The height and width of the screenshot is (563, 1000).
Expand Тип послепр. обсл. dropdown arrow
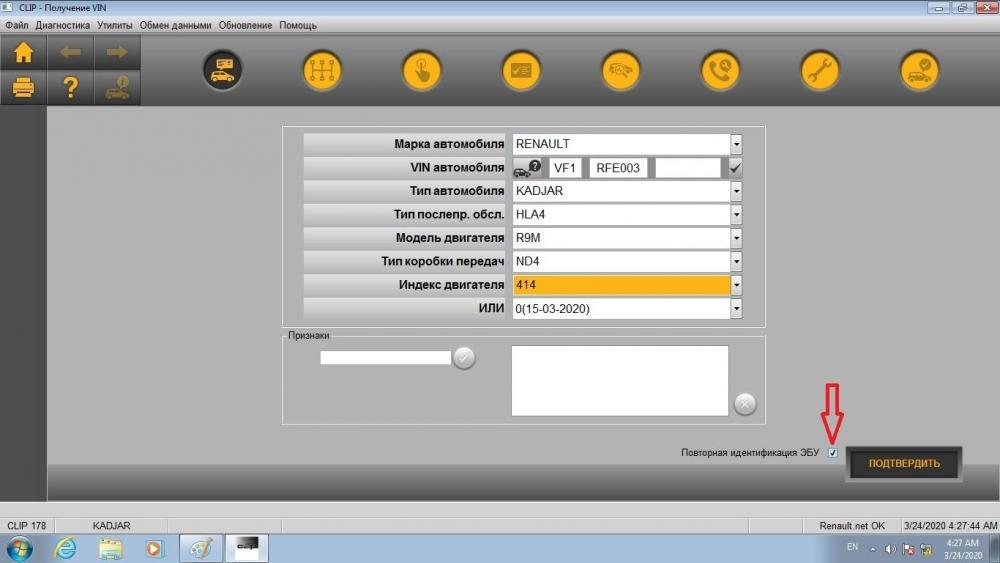pos(736,215)
